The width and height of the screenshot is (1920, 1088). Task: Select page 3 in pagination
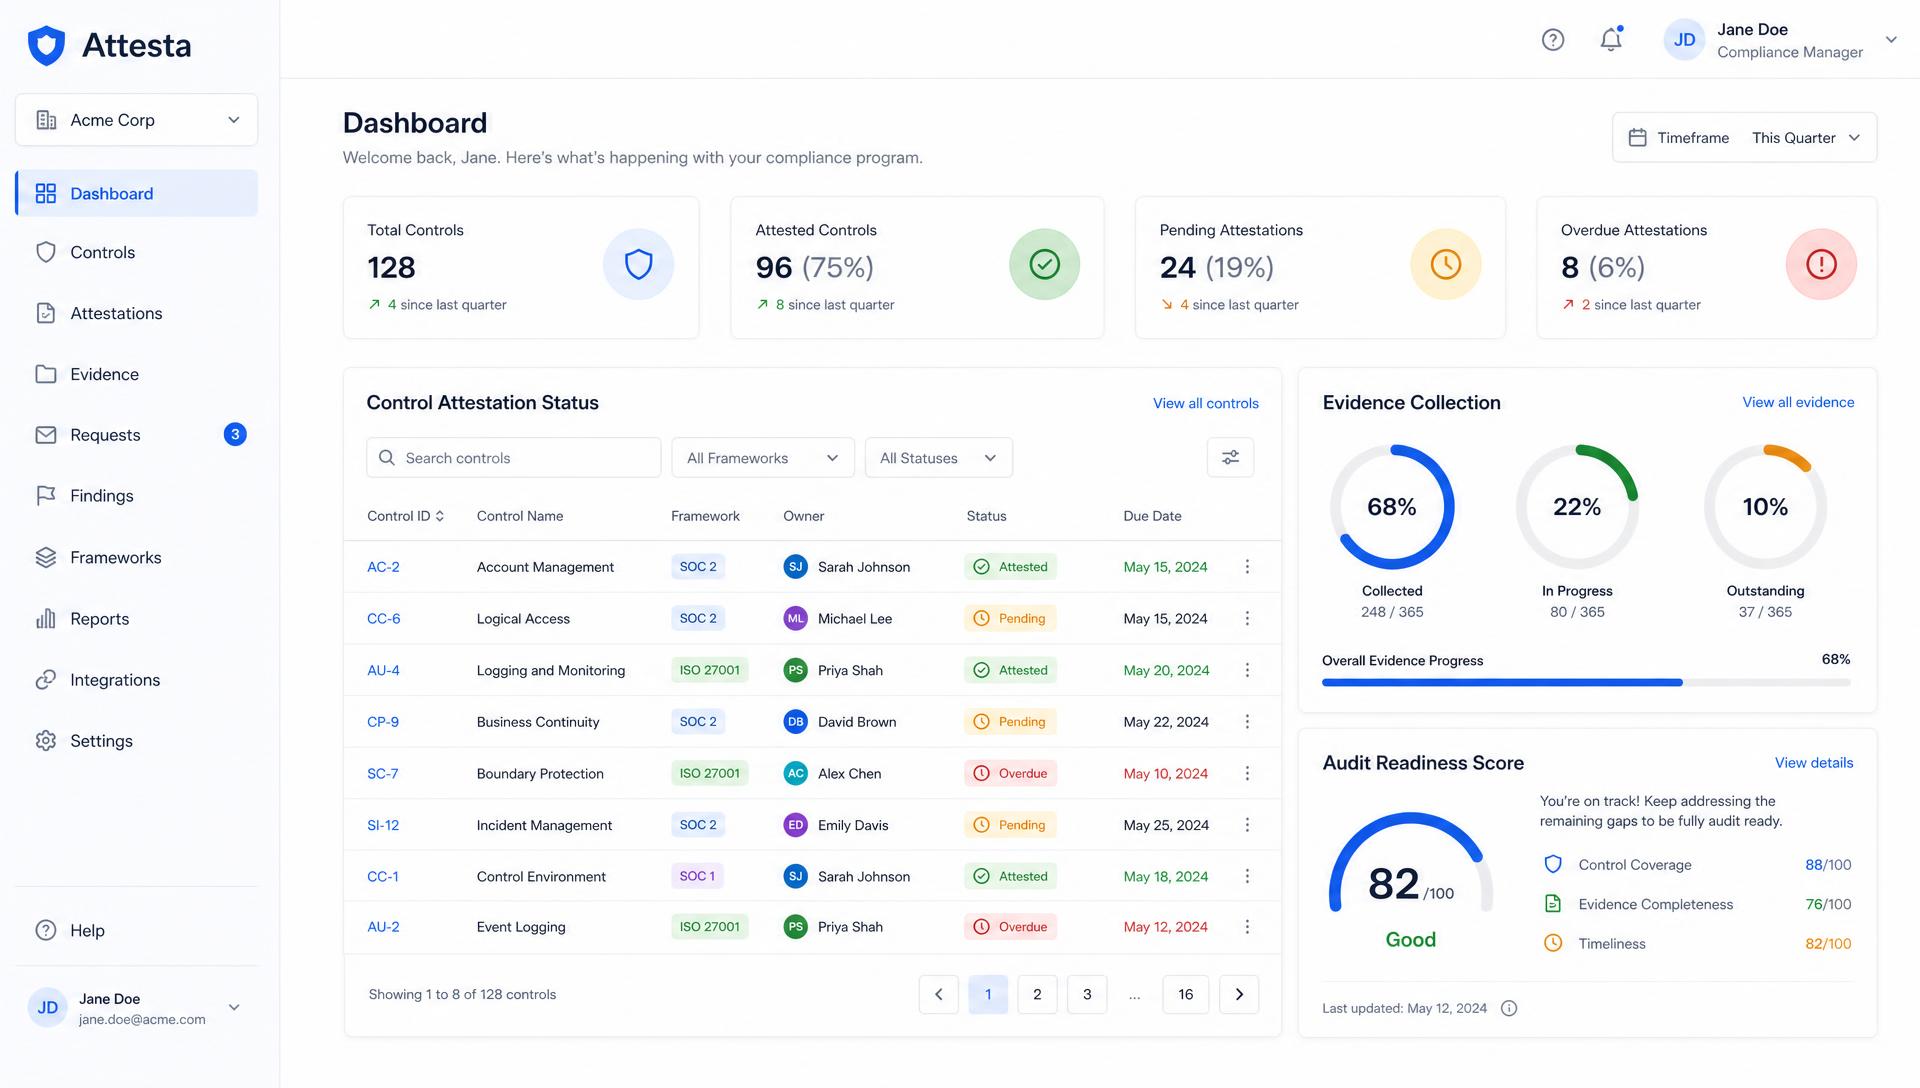coord(1087,994)
